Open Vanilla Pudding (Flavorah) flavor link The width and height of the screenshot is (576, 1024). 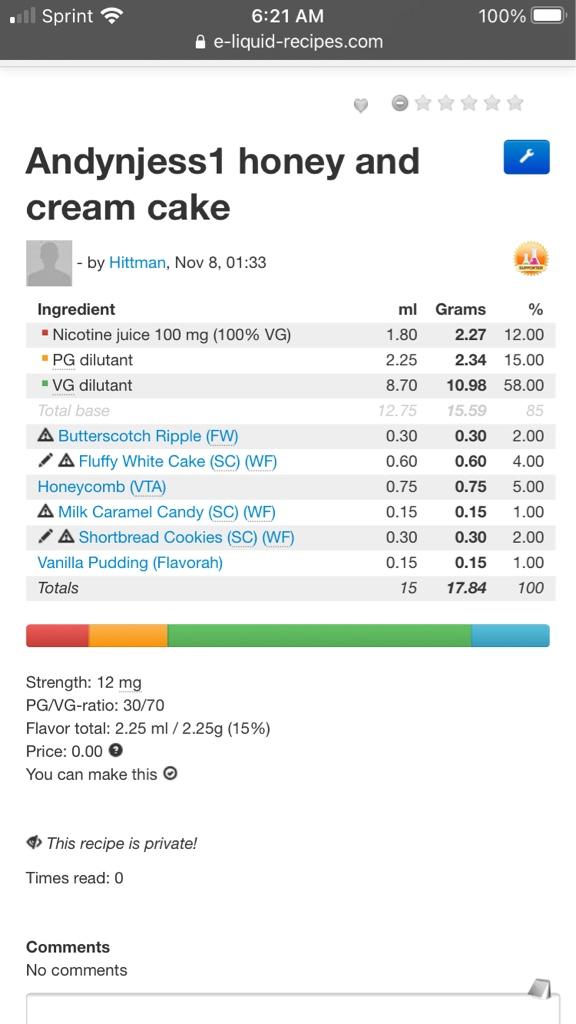(130, 562)
